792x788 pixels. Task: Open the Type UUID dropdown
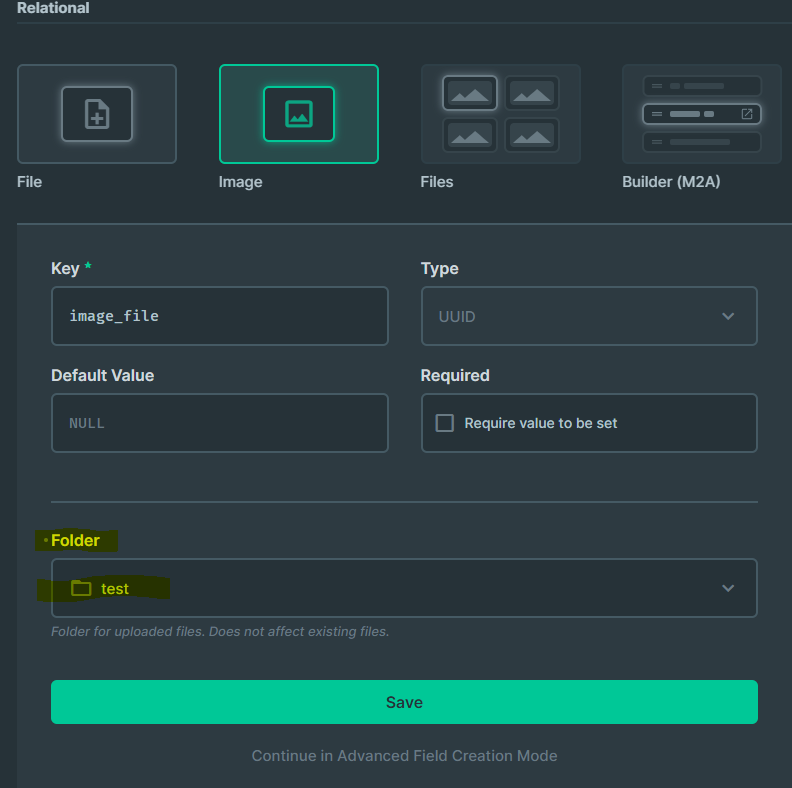click(589, 316)
